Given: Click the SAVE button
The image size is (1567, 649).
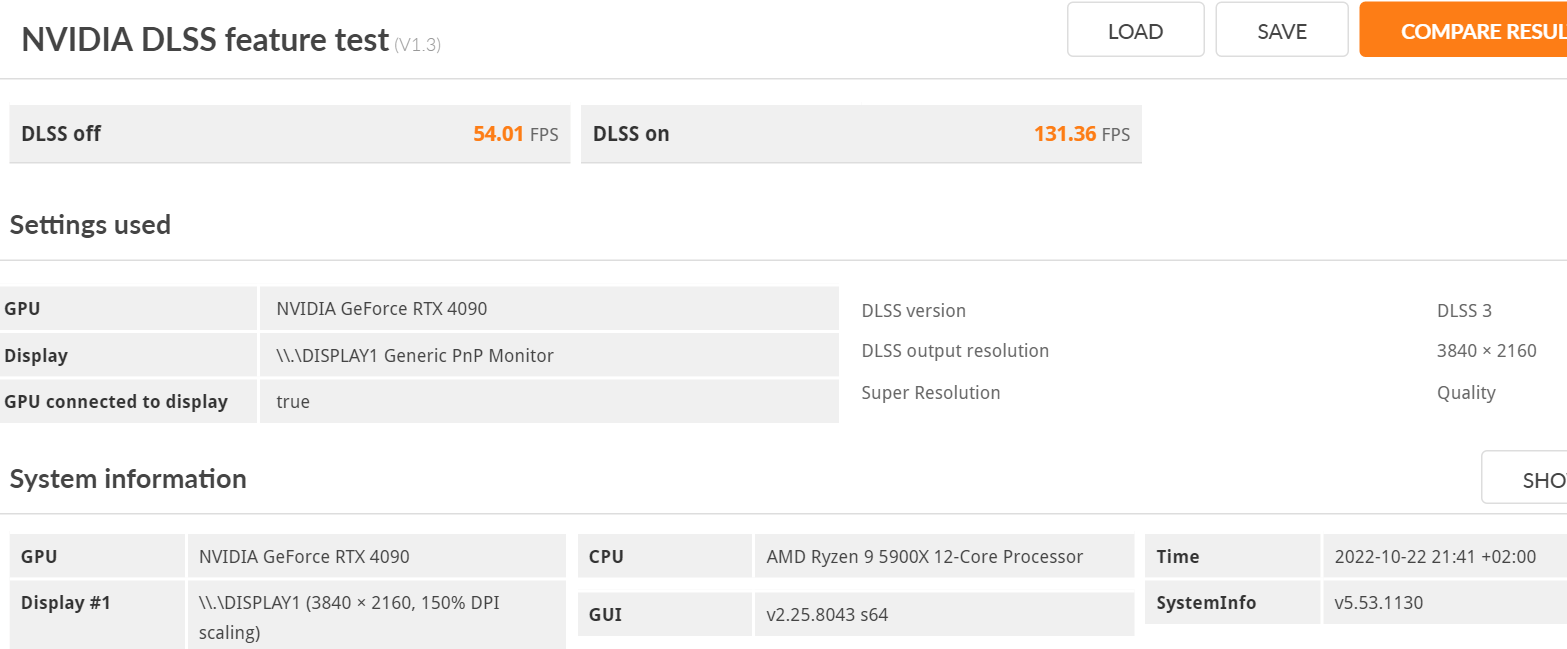Looking at the screenshot, I should pyautogui.click(x=1281, y=30).
